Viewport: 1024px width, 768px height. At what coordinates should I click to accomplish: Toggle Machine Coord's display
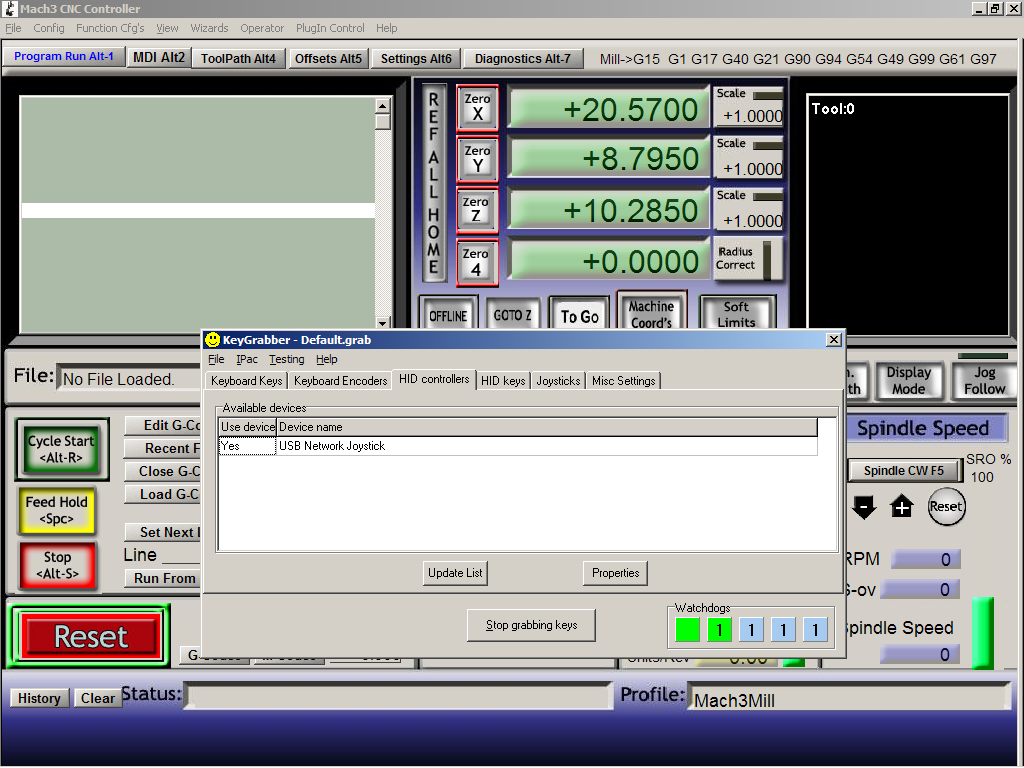pyautogui.click(x=651, y=312)
